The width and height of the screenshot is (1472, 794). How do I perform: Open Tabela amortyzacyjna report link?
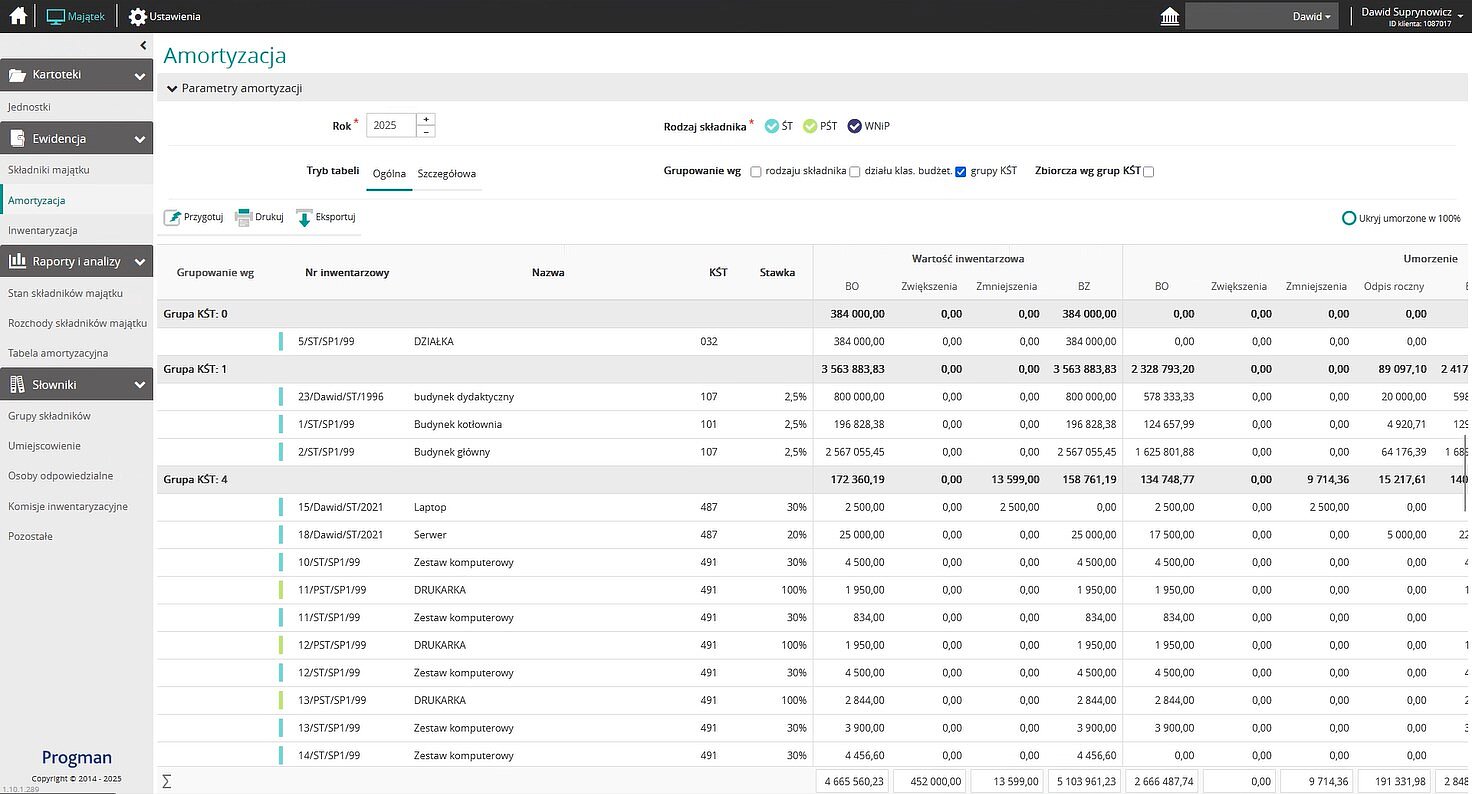[x=58, y=353]
